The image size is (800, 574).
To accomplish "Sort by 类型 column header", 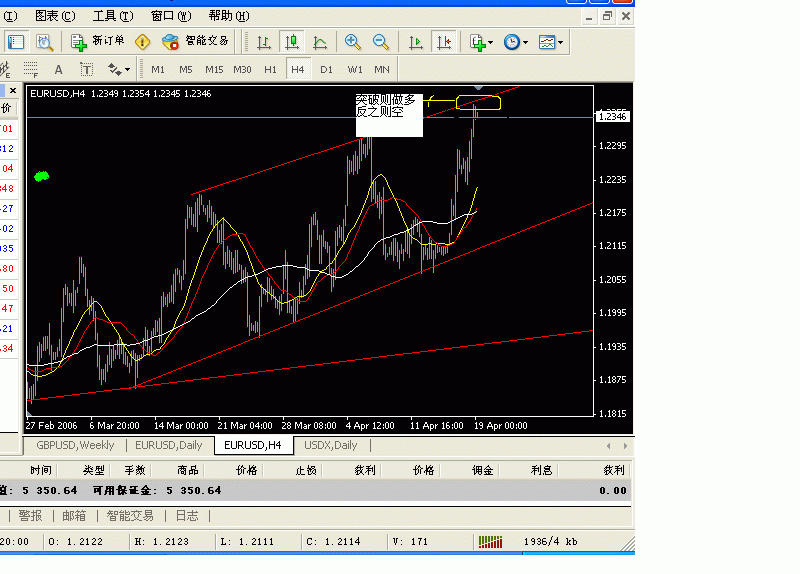I will pos(93,470).
